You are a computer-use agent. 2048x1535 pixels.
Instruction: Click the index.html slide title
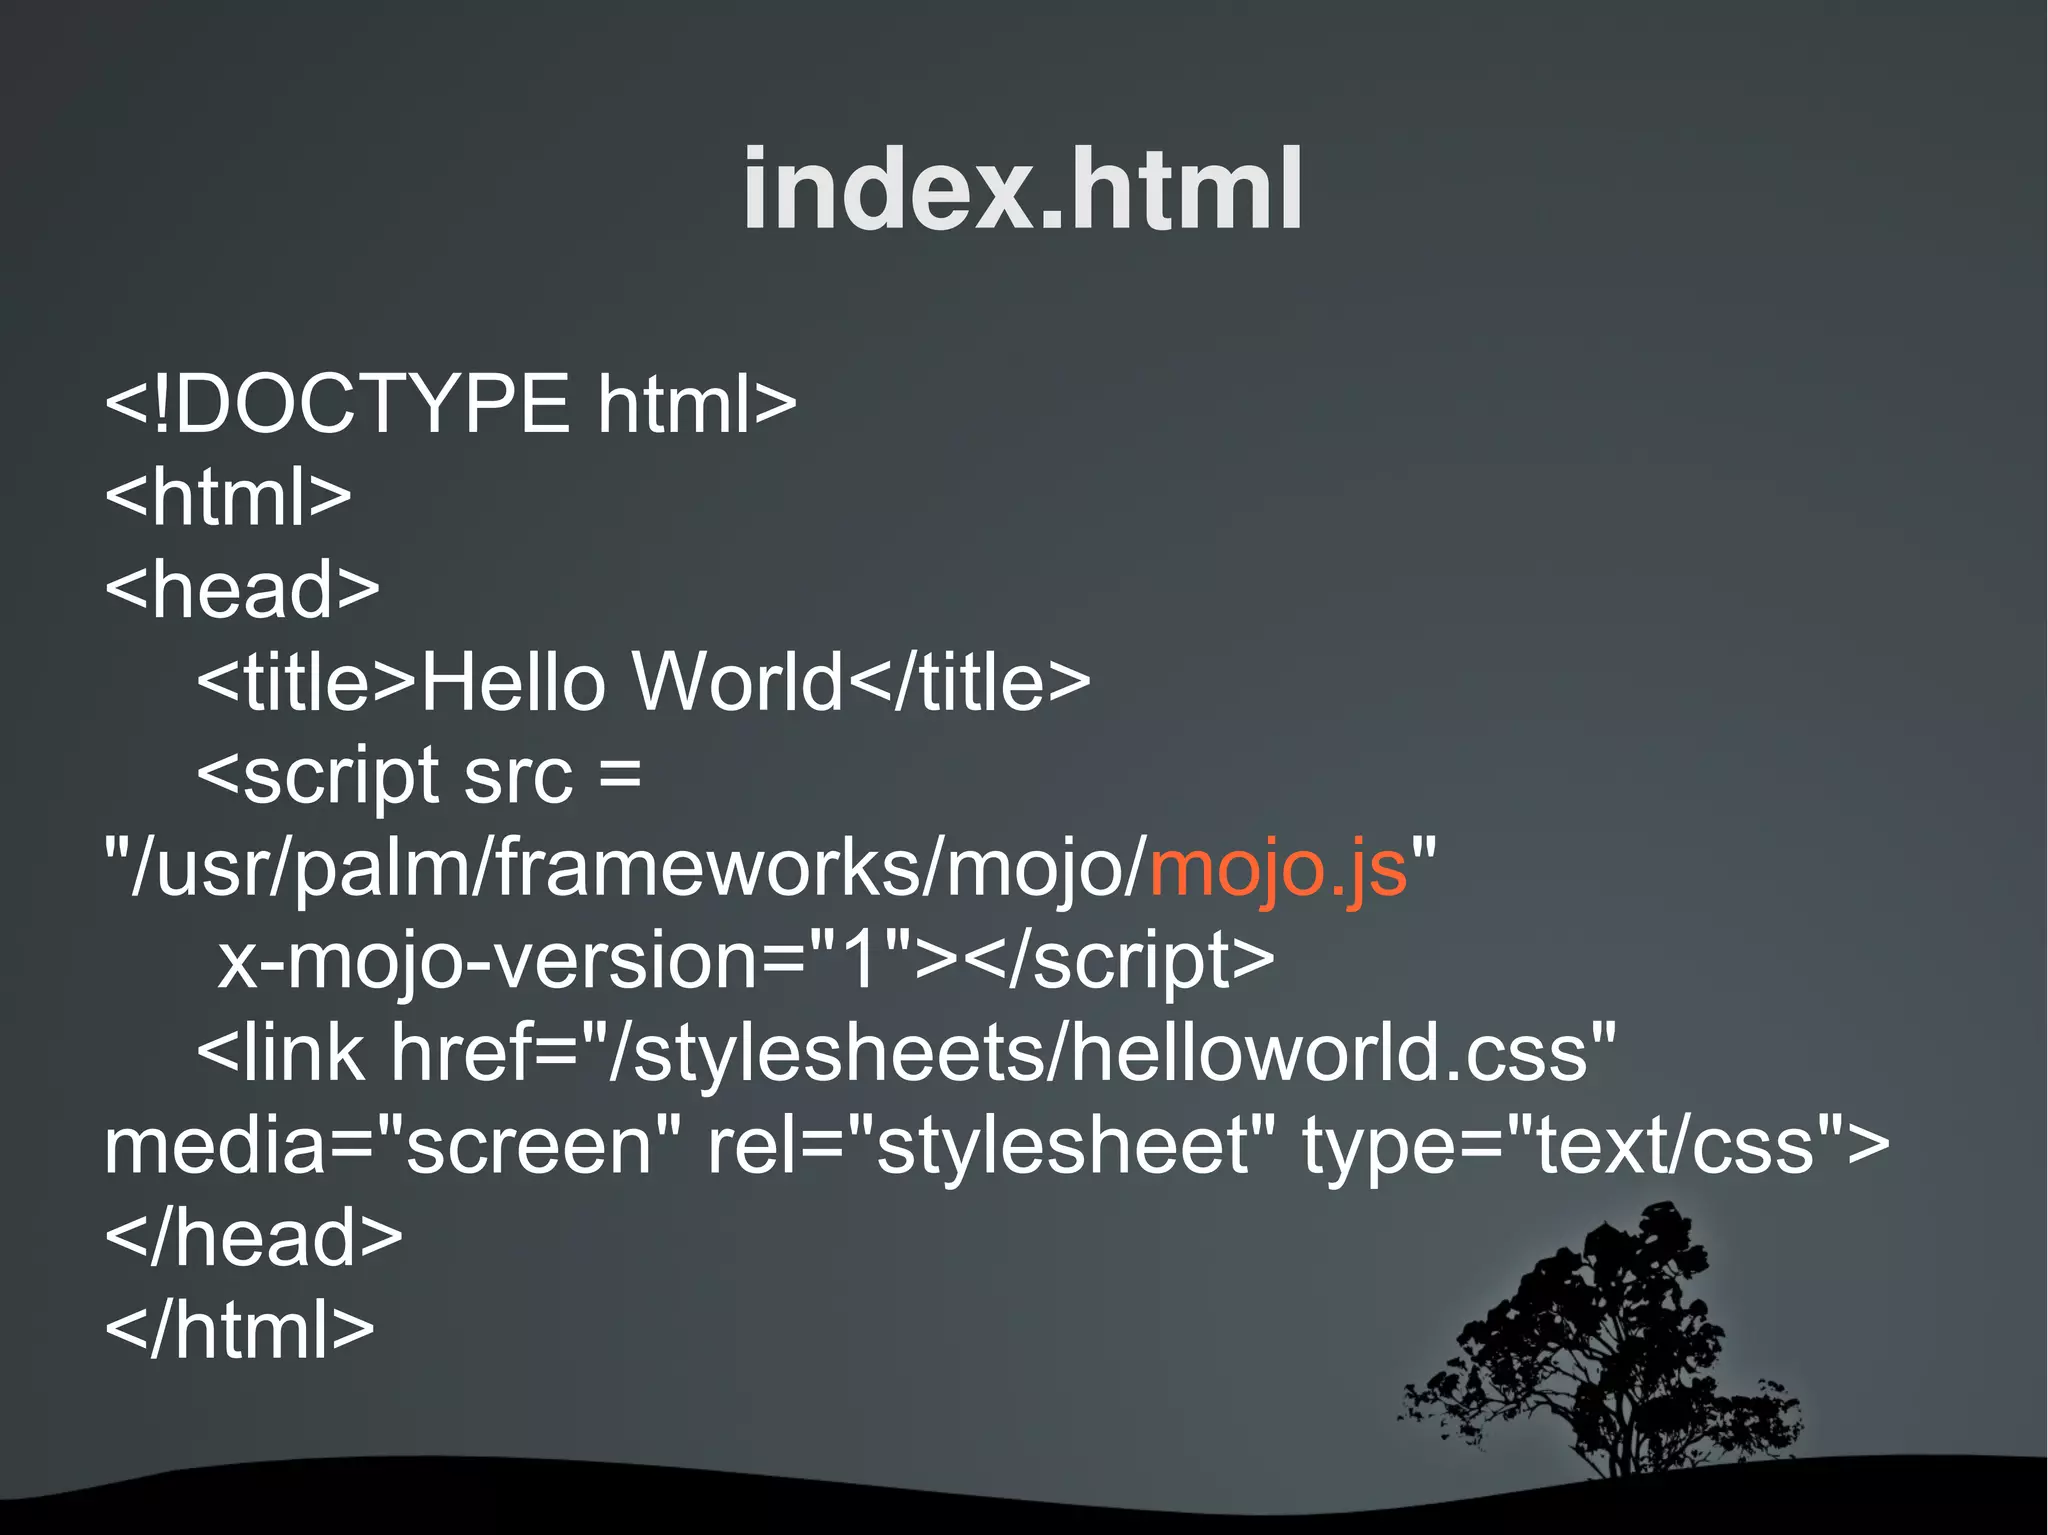1023,189
